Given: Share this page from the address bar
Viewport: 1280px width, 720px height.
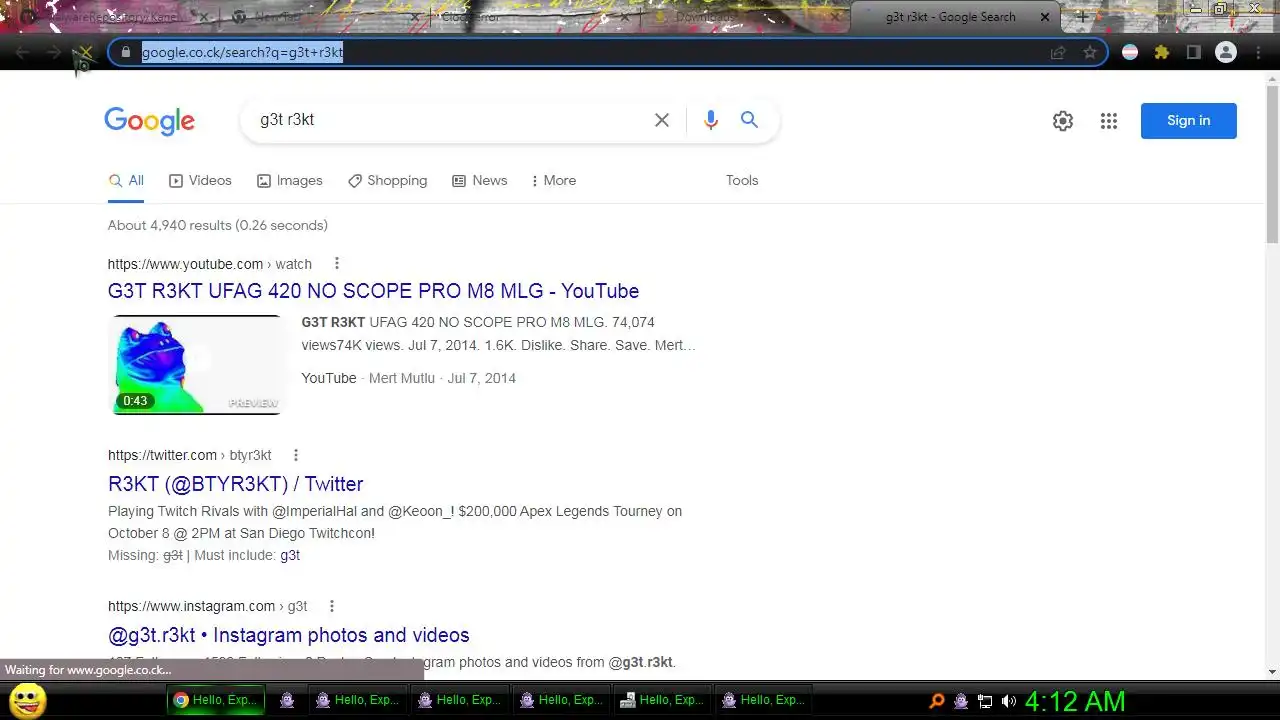Looking at the screenshot, I should 1058,53.
